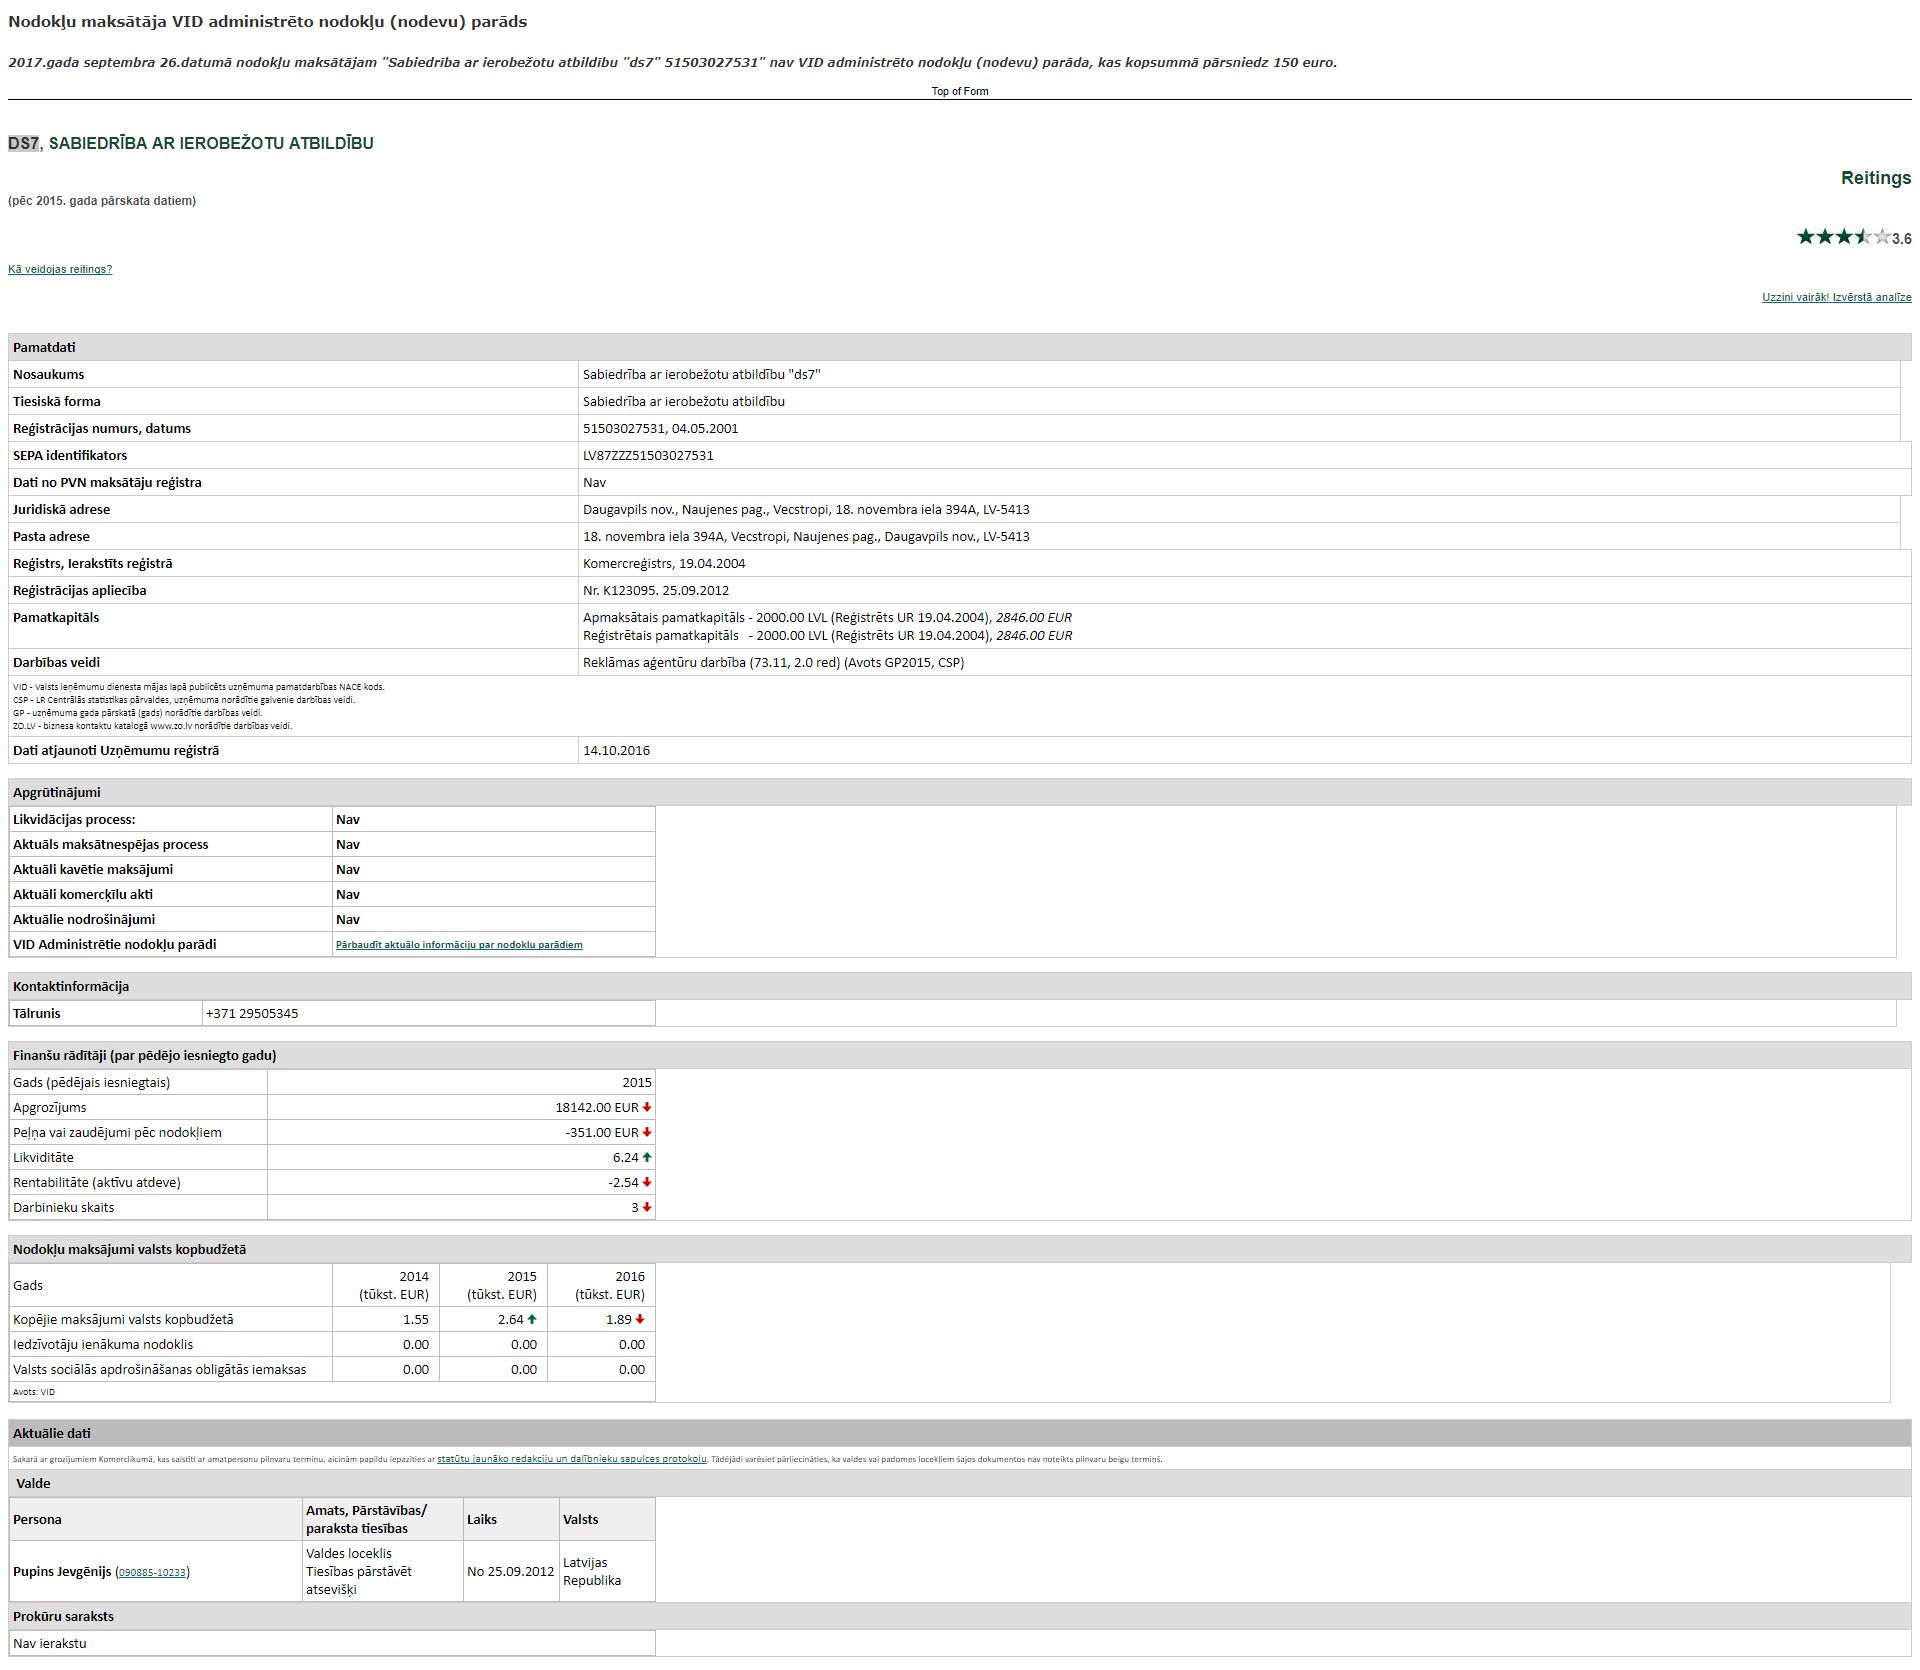Click red arrow beside Darbinieku skaits 3
The height and width of the screenshot is (1670, 1920).
click(647, 1207)
